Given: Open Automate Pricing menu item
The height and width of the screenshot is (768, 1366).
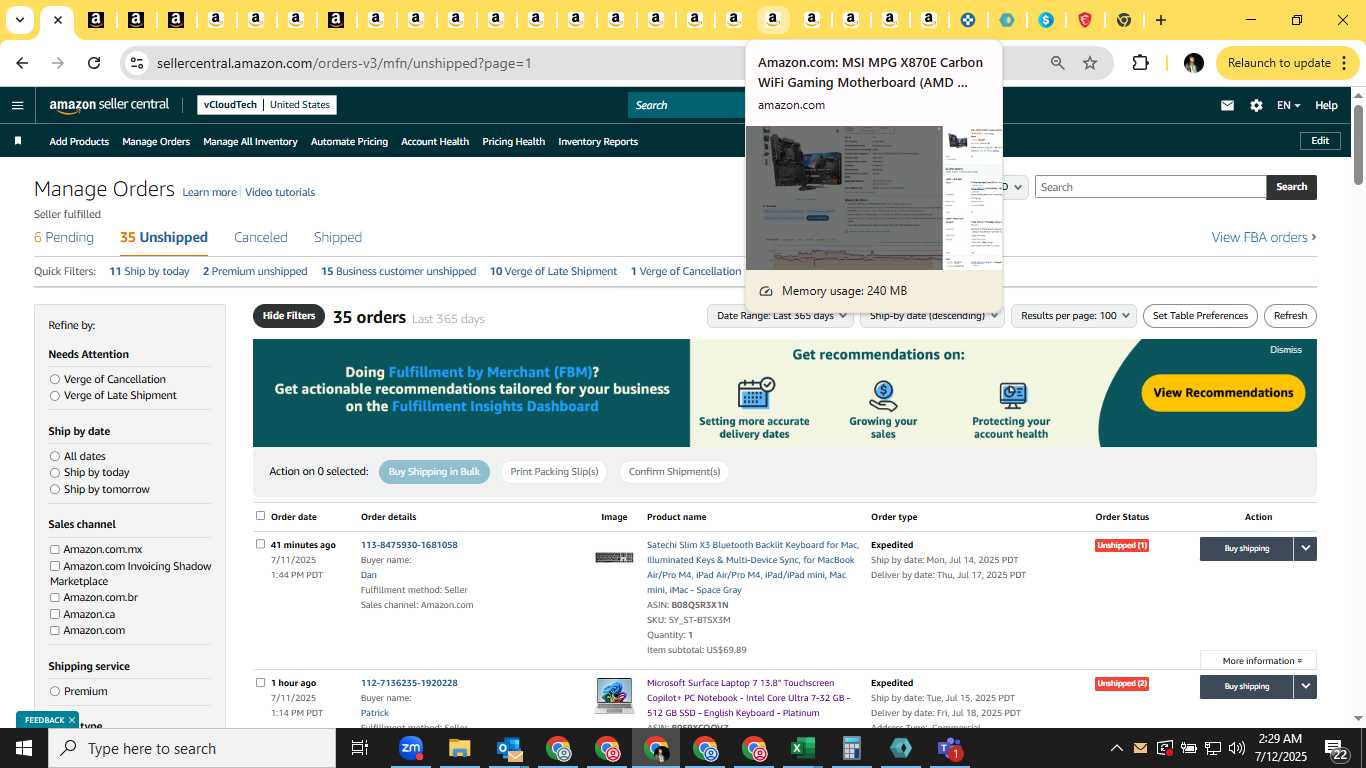Looking at the screenshot, I should pos(349,141).
